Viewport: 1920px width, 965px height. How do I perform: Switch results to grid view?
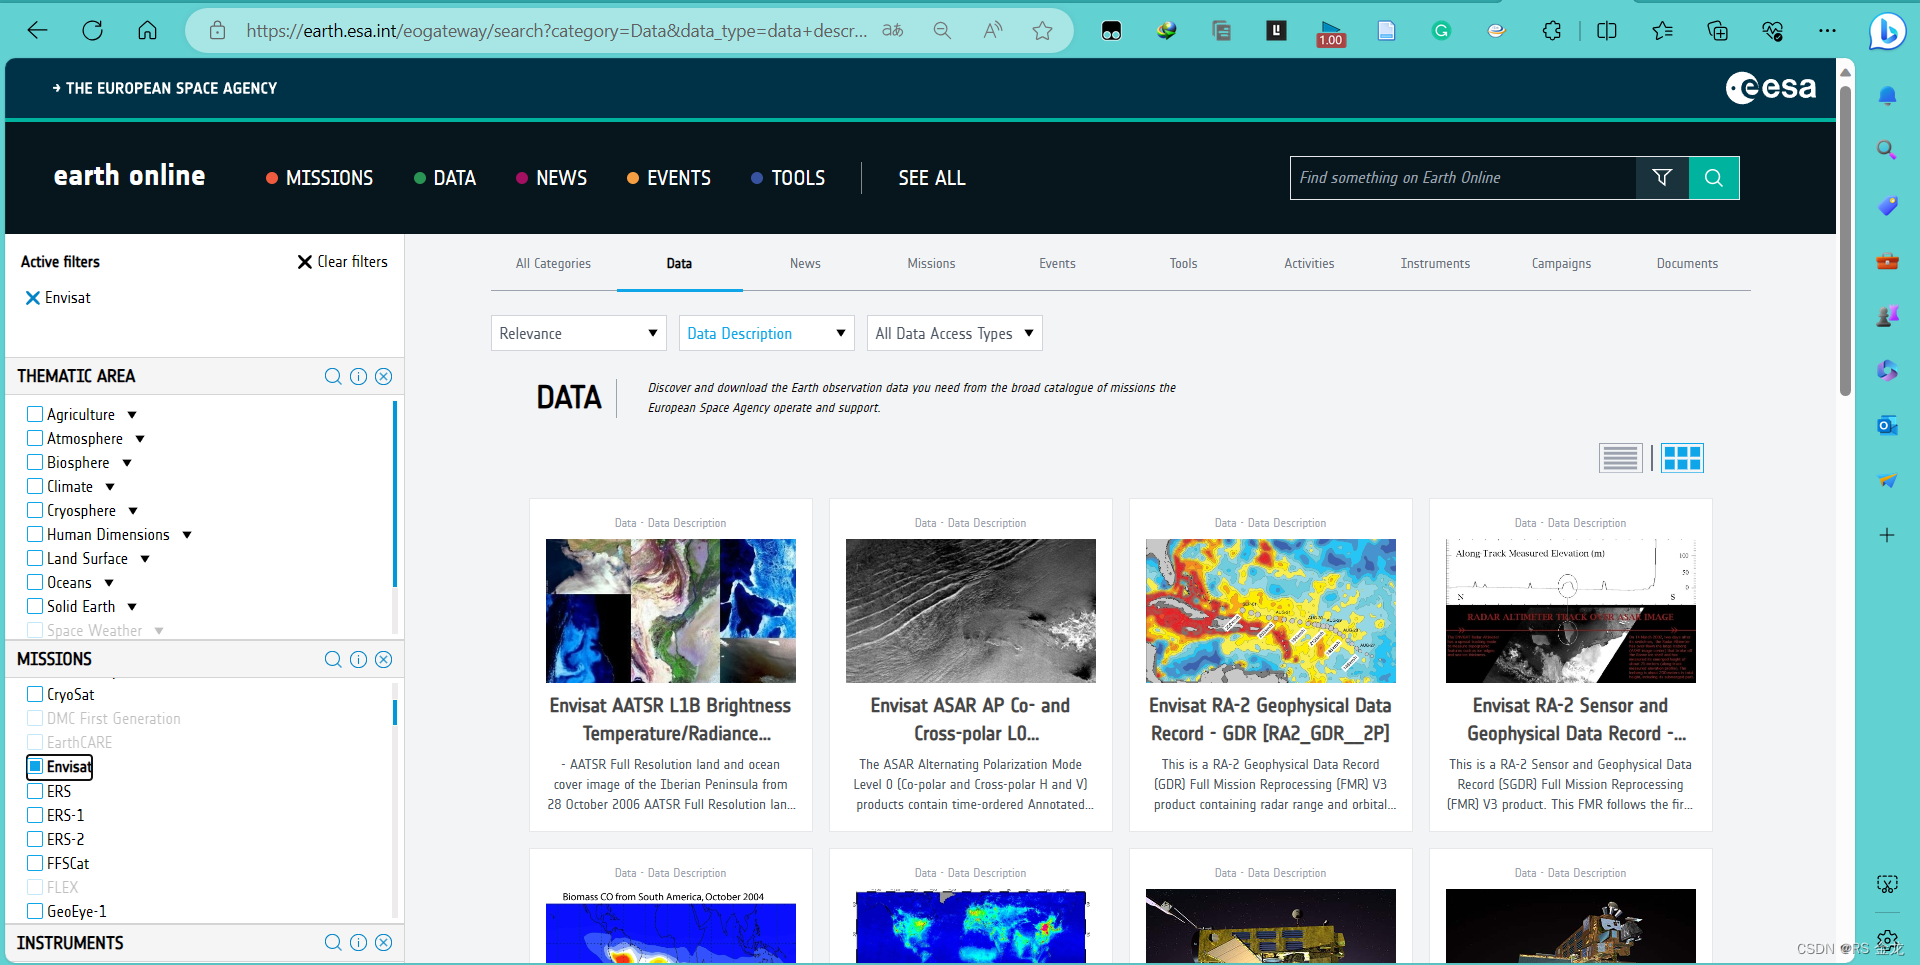pos(1682,458)
